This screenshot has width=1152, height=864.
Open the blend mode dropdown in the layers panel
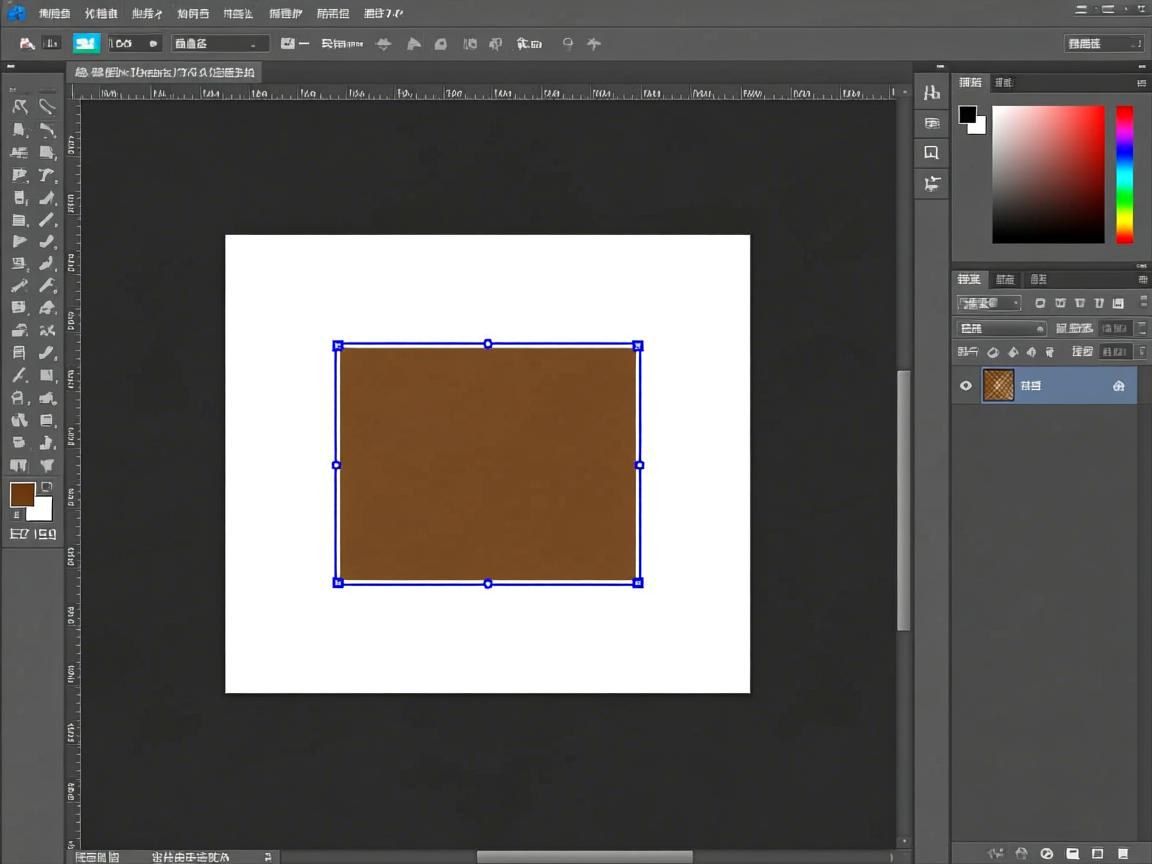click(1001, 328)
